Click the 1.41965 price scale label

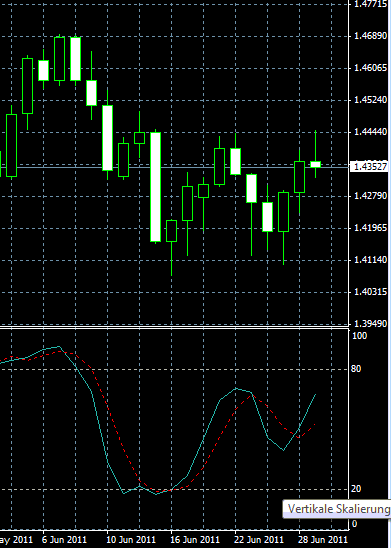pyautogui.click(x=370, y=228)
